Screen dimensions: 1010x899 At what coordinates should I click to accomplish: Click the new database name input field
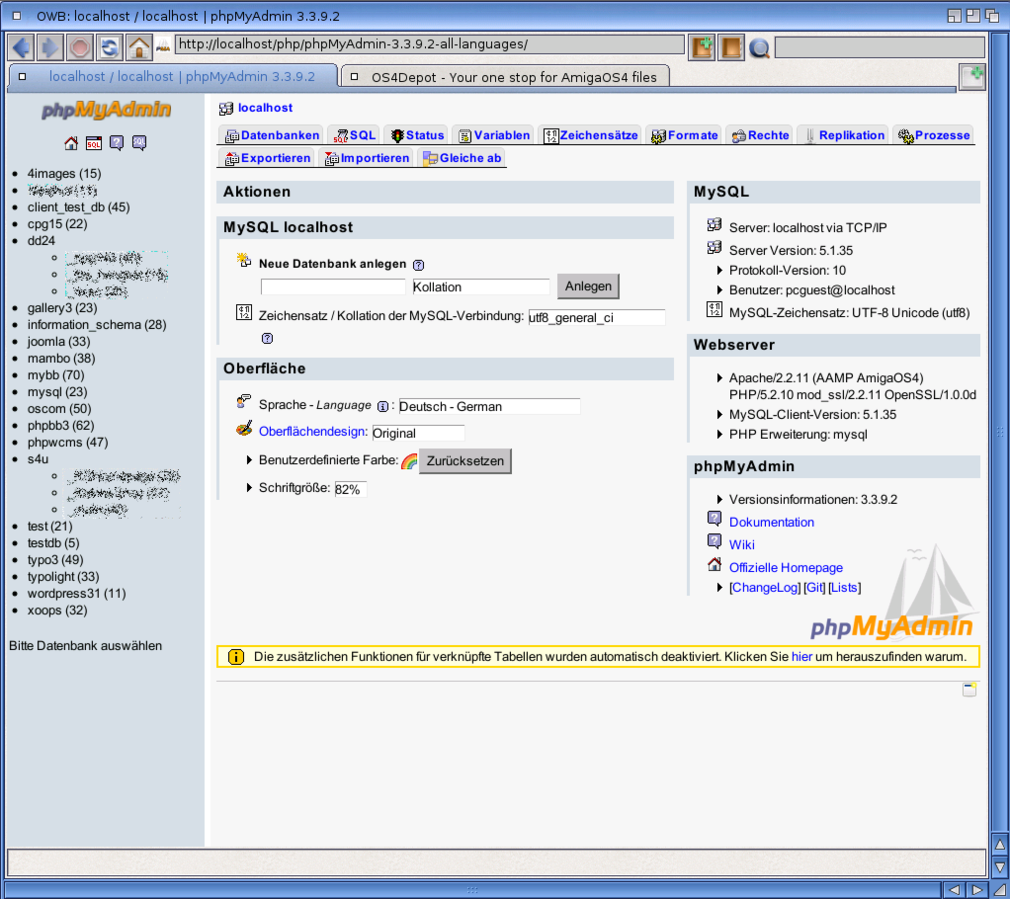coord(333,287)
